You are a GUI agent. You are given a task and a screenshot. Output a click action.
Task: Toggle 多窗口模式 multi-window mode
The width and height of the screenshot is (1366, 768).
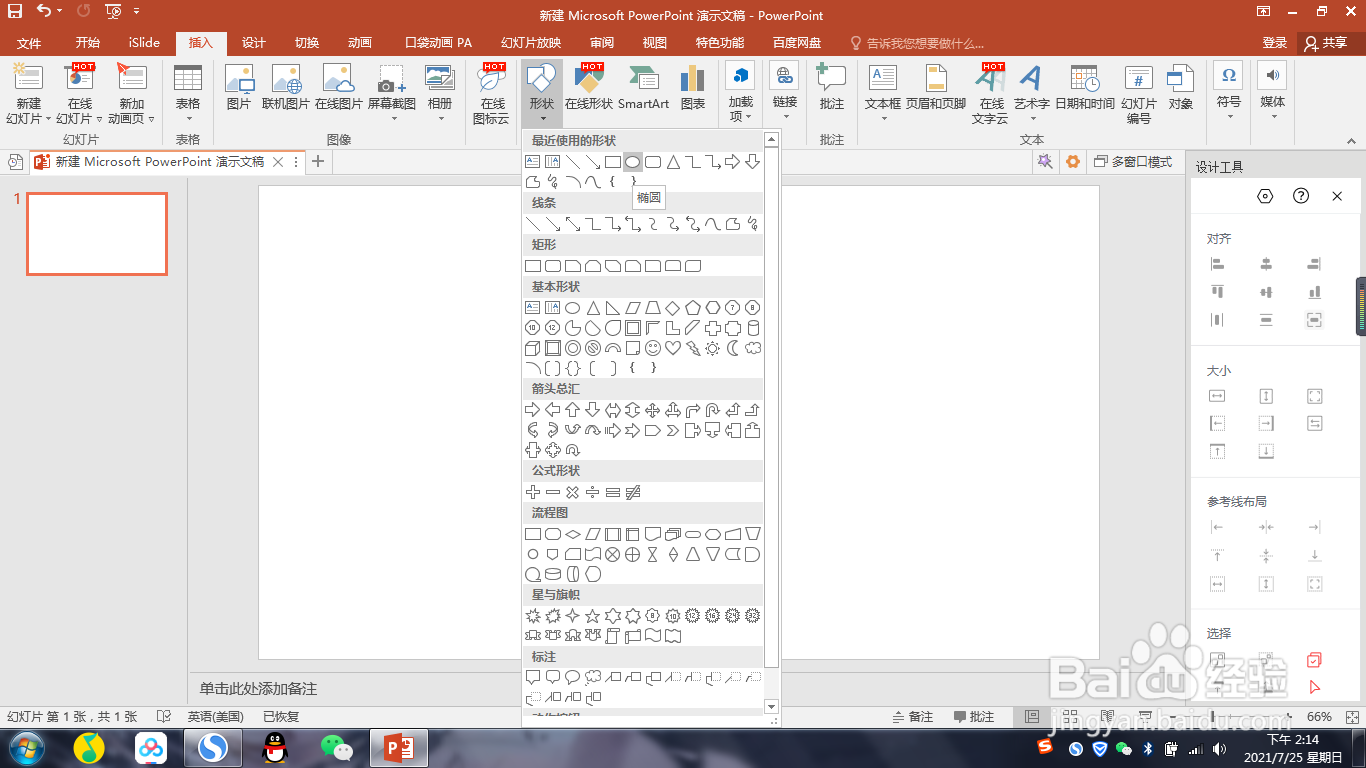click(1133, 161)
